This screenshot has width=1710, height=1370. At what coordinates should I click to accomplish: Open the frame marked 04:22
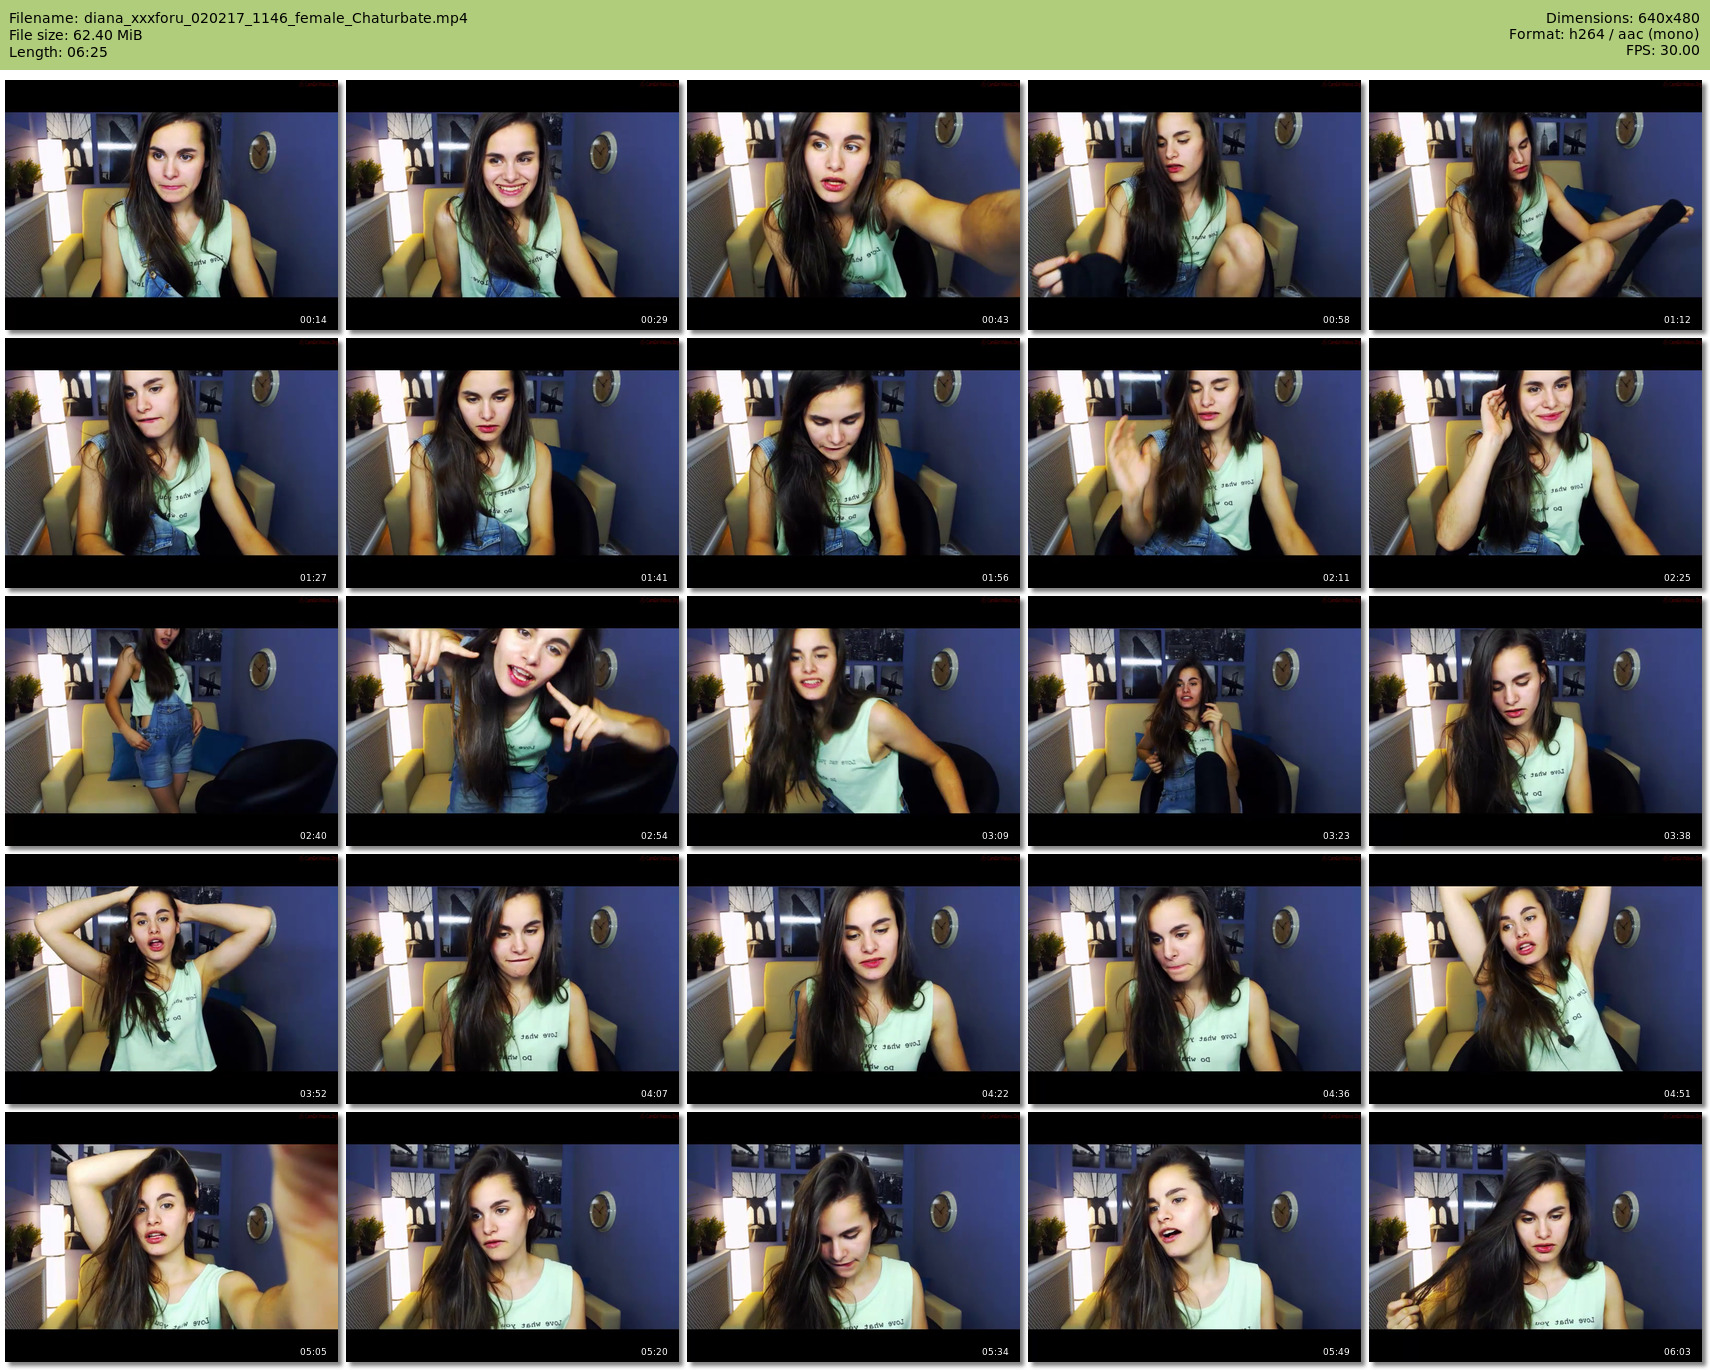pyautogui.click(x=854, y=979)
